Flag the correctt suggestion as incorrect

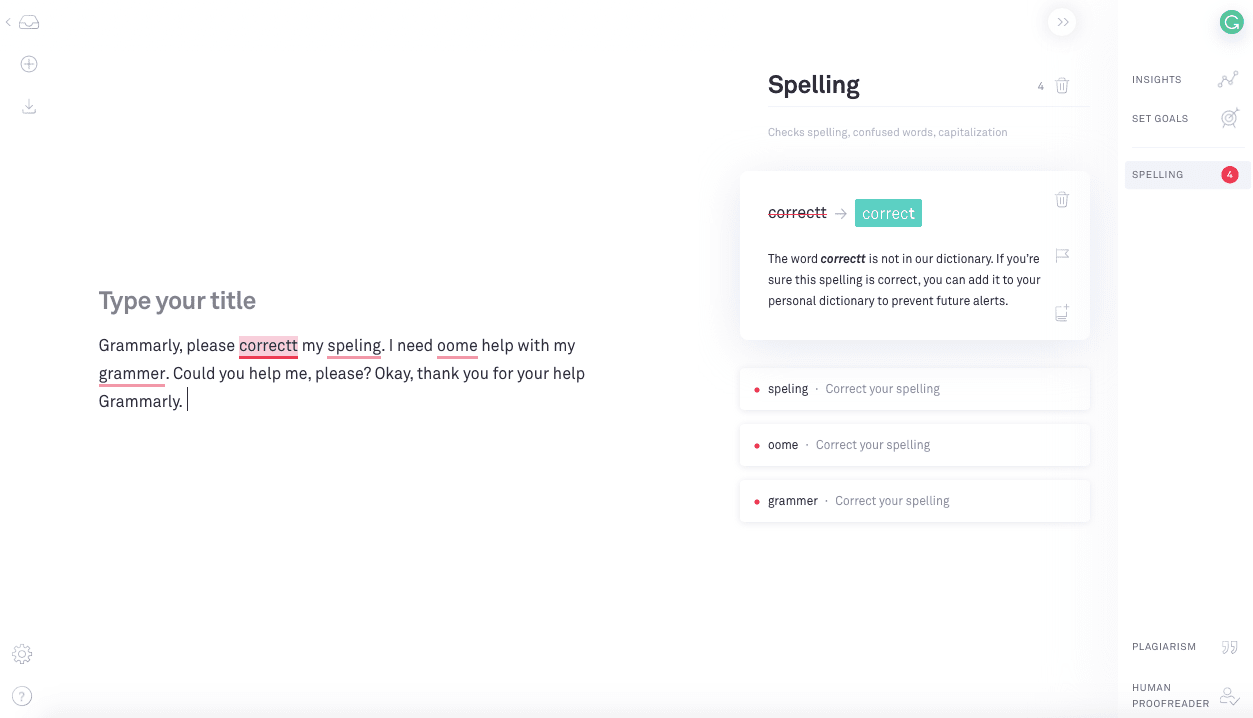[x=1062, y=256]
